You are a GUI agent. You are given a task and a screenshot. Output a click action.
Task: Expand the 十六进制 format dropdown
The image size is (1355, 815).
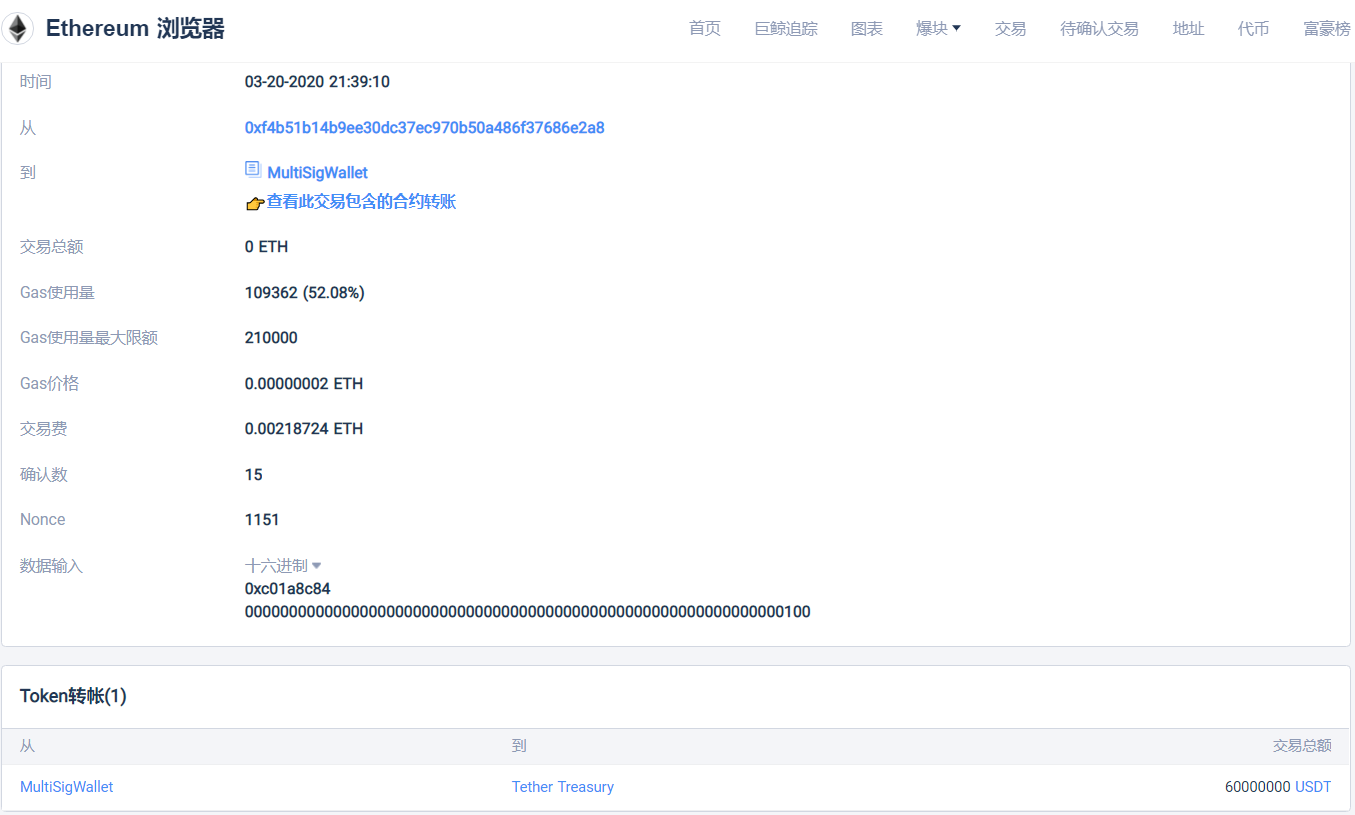click(x=283, y=566)
